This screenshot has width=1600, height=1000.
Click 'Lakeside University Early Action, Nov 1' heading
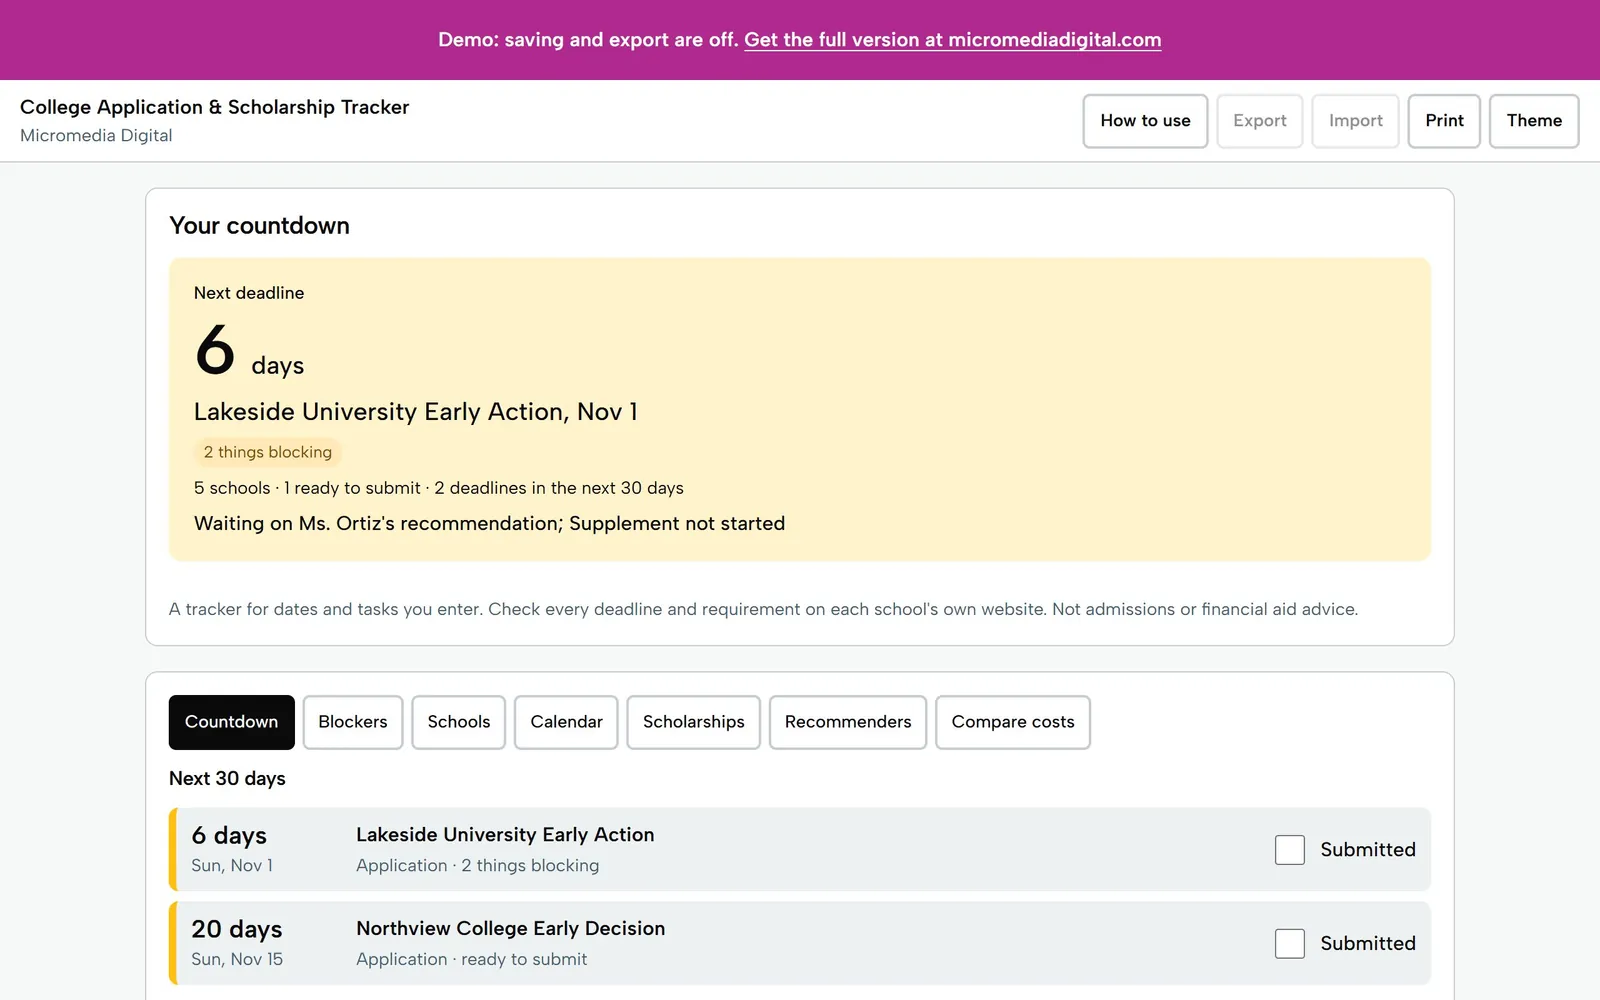(415, 412)
